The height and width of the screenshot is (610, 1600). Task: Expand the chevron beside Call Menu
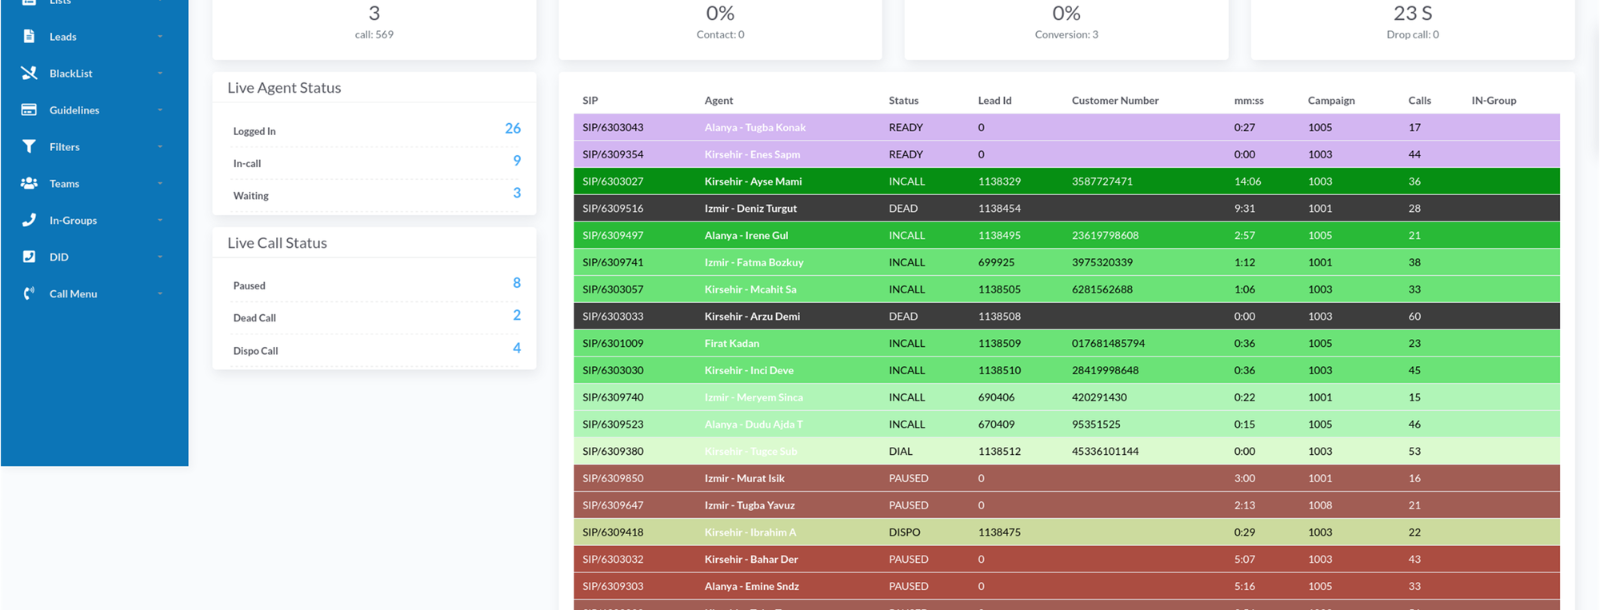coord(160,294)
